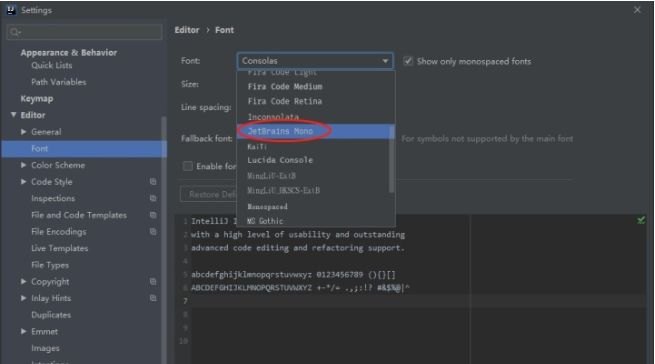The image size is (655, 364).
Task: Click Editor in the breadcrumb
Action: 187,30
